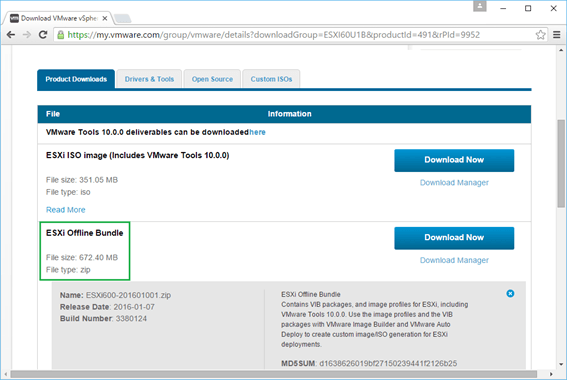Open the Open Source tab
This screenshot has height=380, width=567.
(212, 79)
